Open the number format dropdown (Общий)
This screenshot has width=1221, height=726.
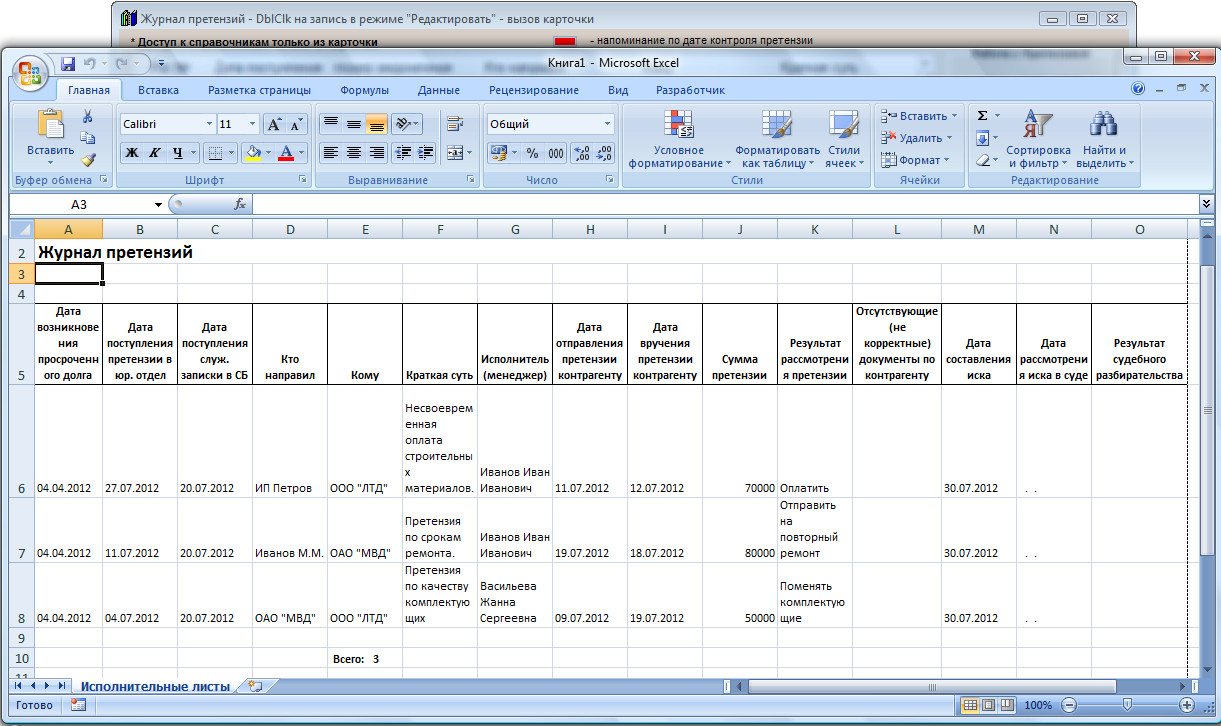607,125
